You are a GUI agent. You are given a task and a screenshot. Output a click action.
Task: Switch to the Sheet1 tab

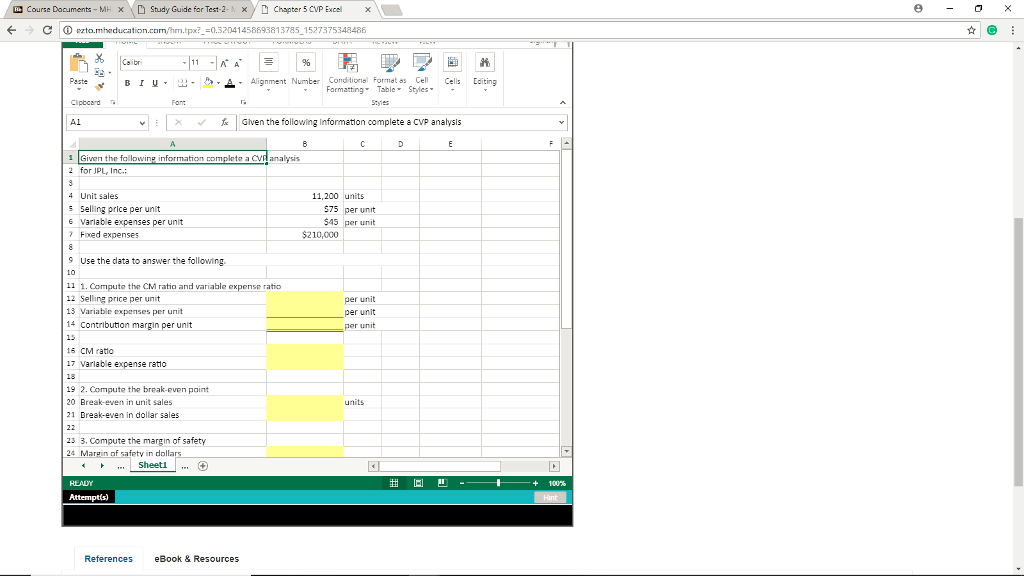point(152,464)
